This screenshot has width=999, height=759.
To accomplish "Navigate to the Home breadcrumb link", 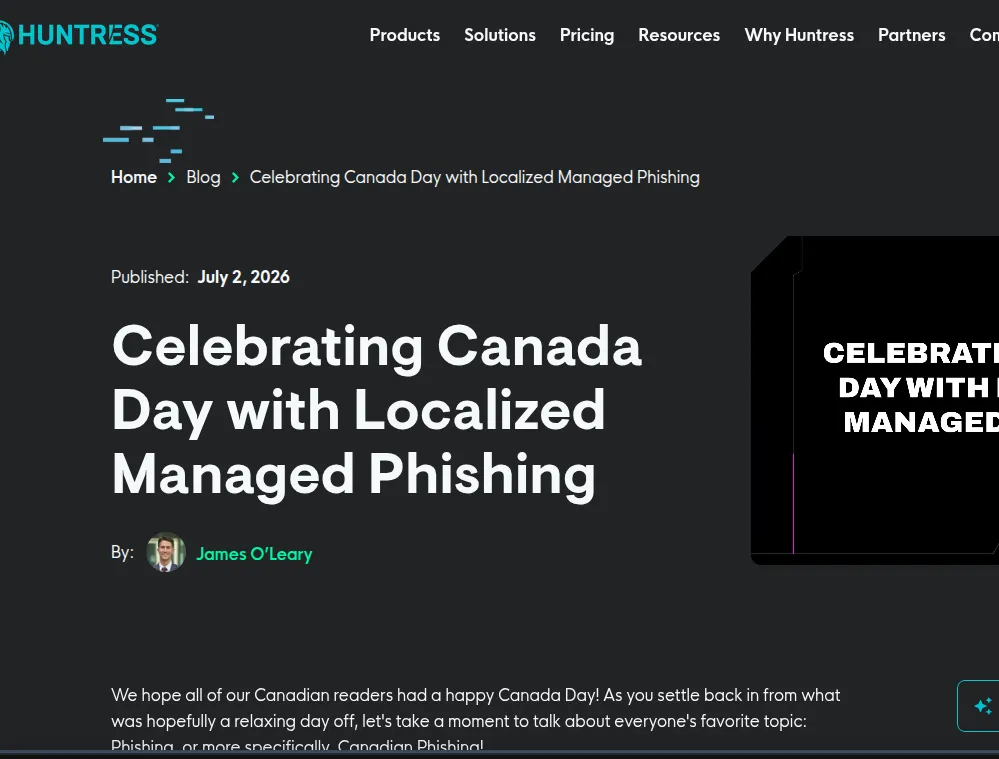I will (x=134, y=177).
